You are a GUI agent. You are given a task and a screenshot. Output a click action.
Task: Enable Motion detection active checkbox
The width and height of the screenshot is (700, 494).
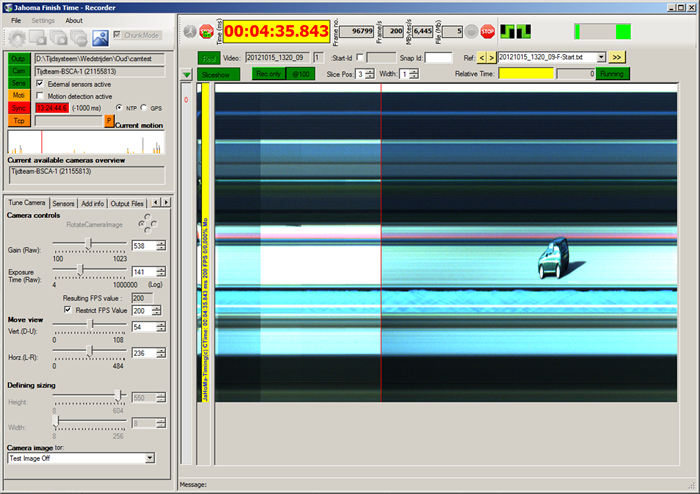click(x=40, y=95)
